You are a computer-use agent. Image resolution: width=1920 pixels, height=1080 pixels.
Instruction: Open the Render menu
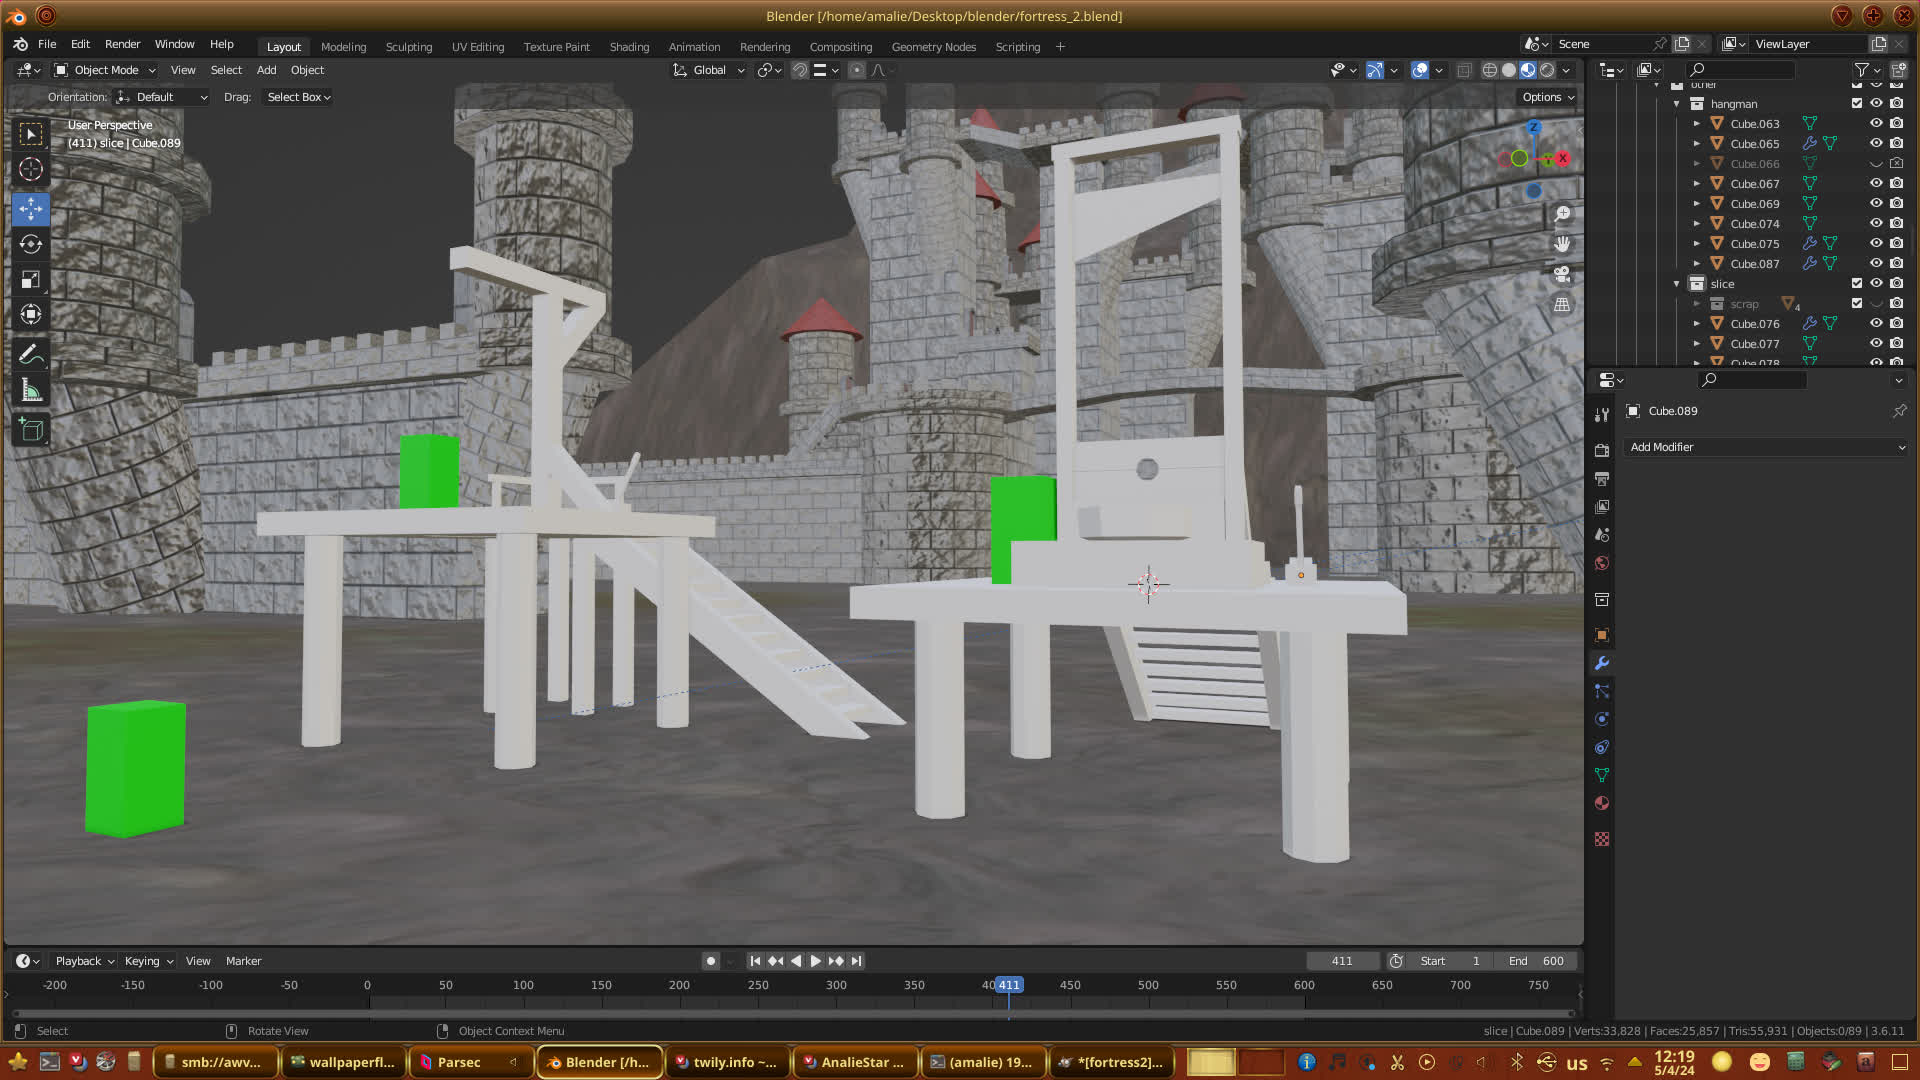coord(122,44)
